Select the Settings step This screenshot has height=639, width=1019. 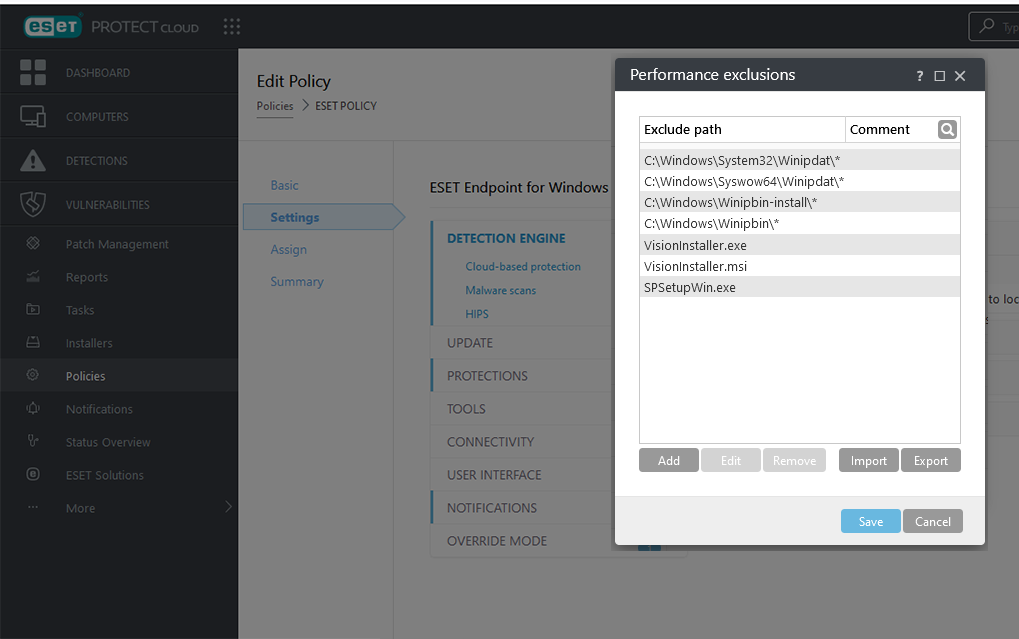(323, 217)
